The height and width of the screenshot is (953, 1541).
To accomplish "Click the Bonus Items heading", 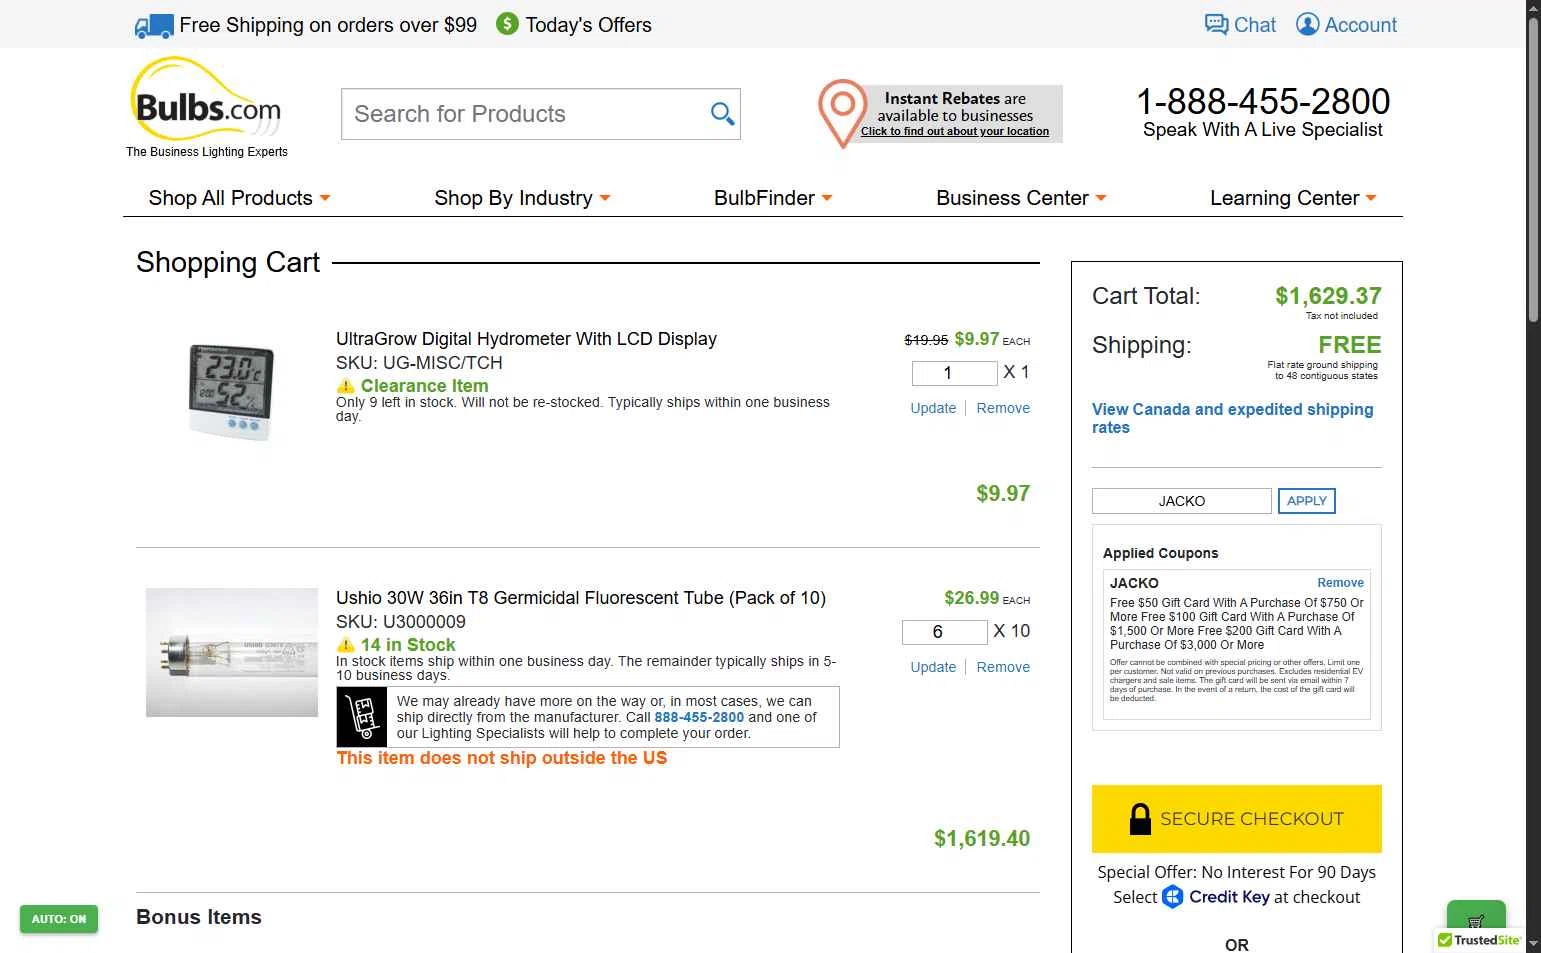I will click(199, 917).
